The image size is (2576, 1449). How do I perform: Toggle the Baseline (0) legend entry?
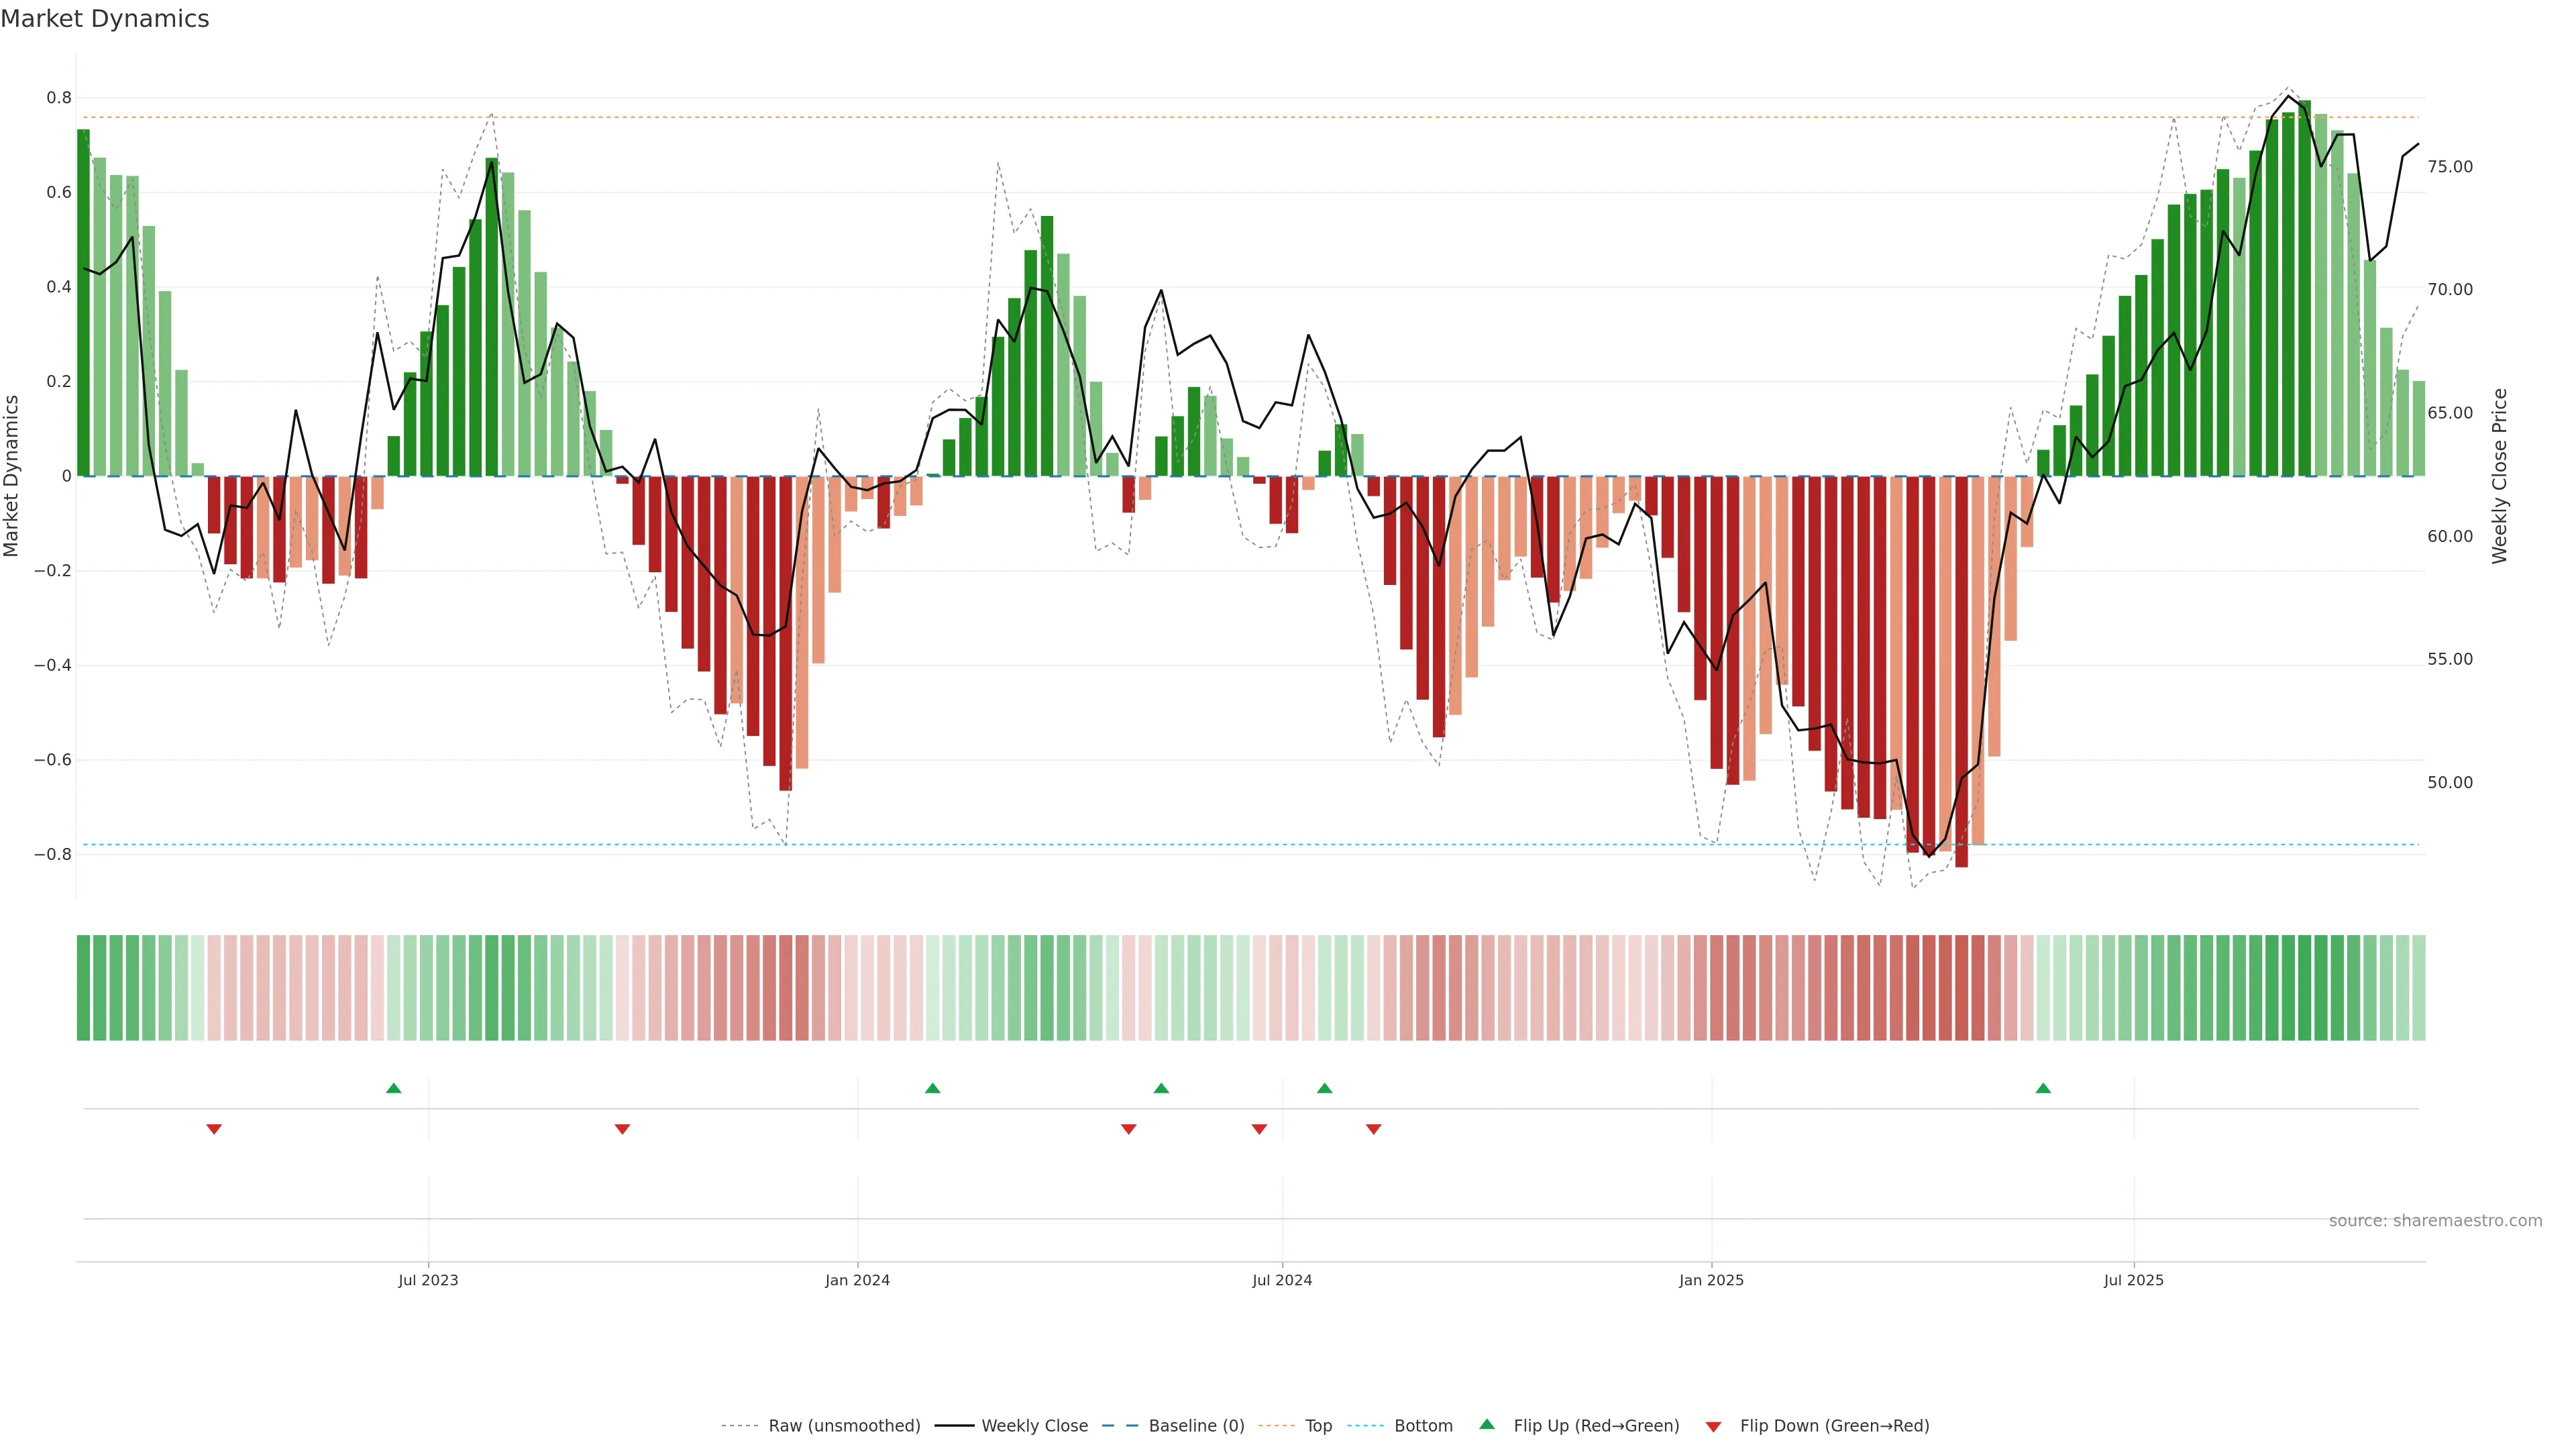(x=1196, y=1425)
